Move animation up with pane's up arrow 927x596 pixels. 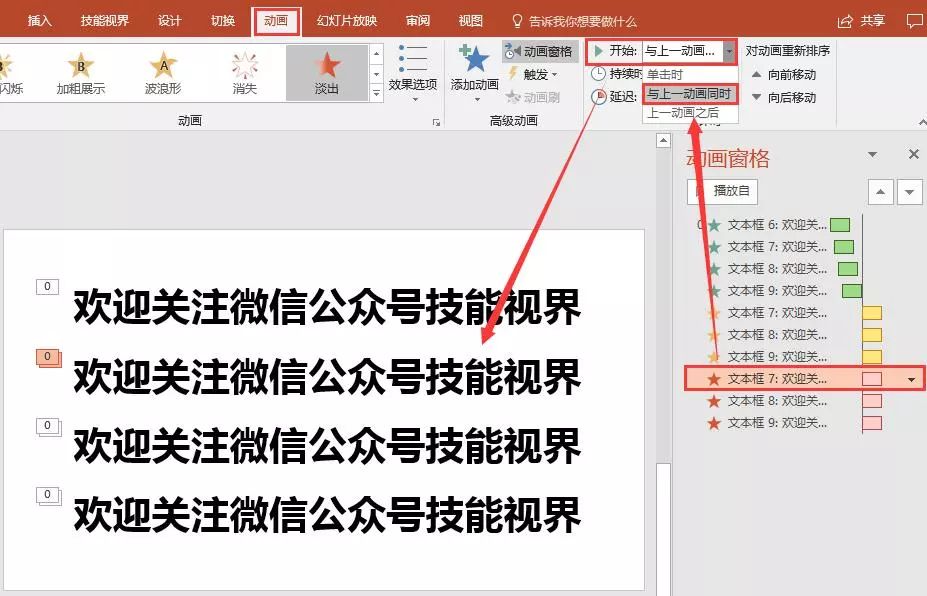pos(879,192)
